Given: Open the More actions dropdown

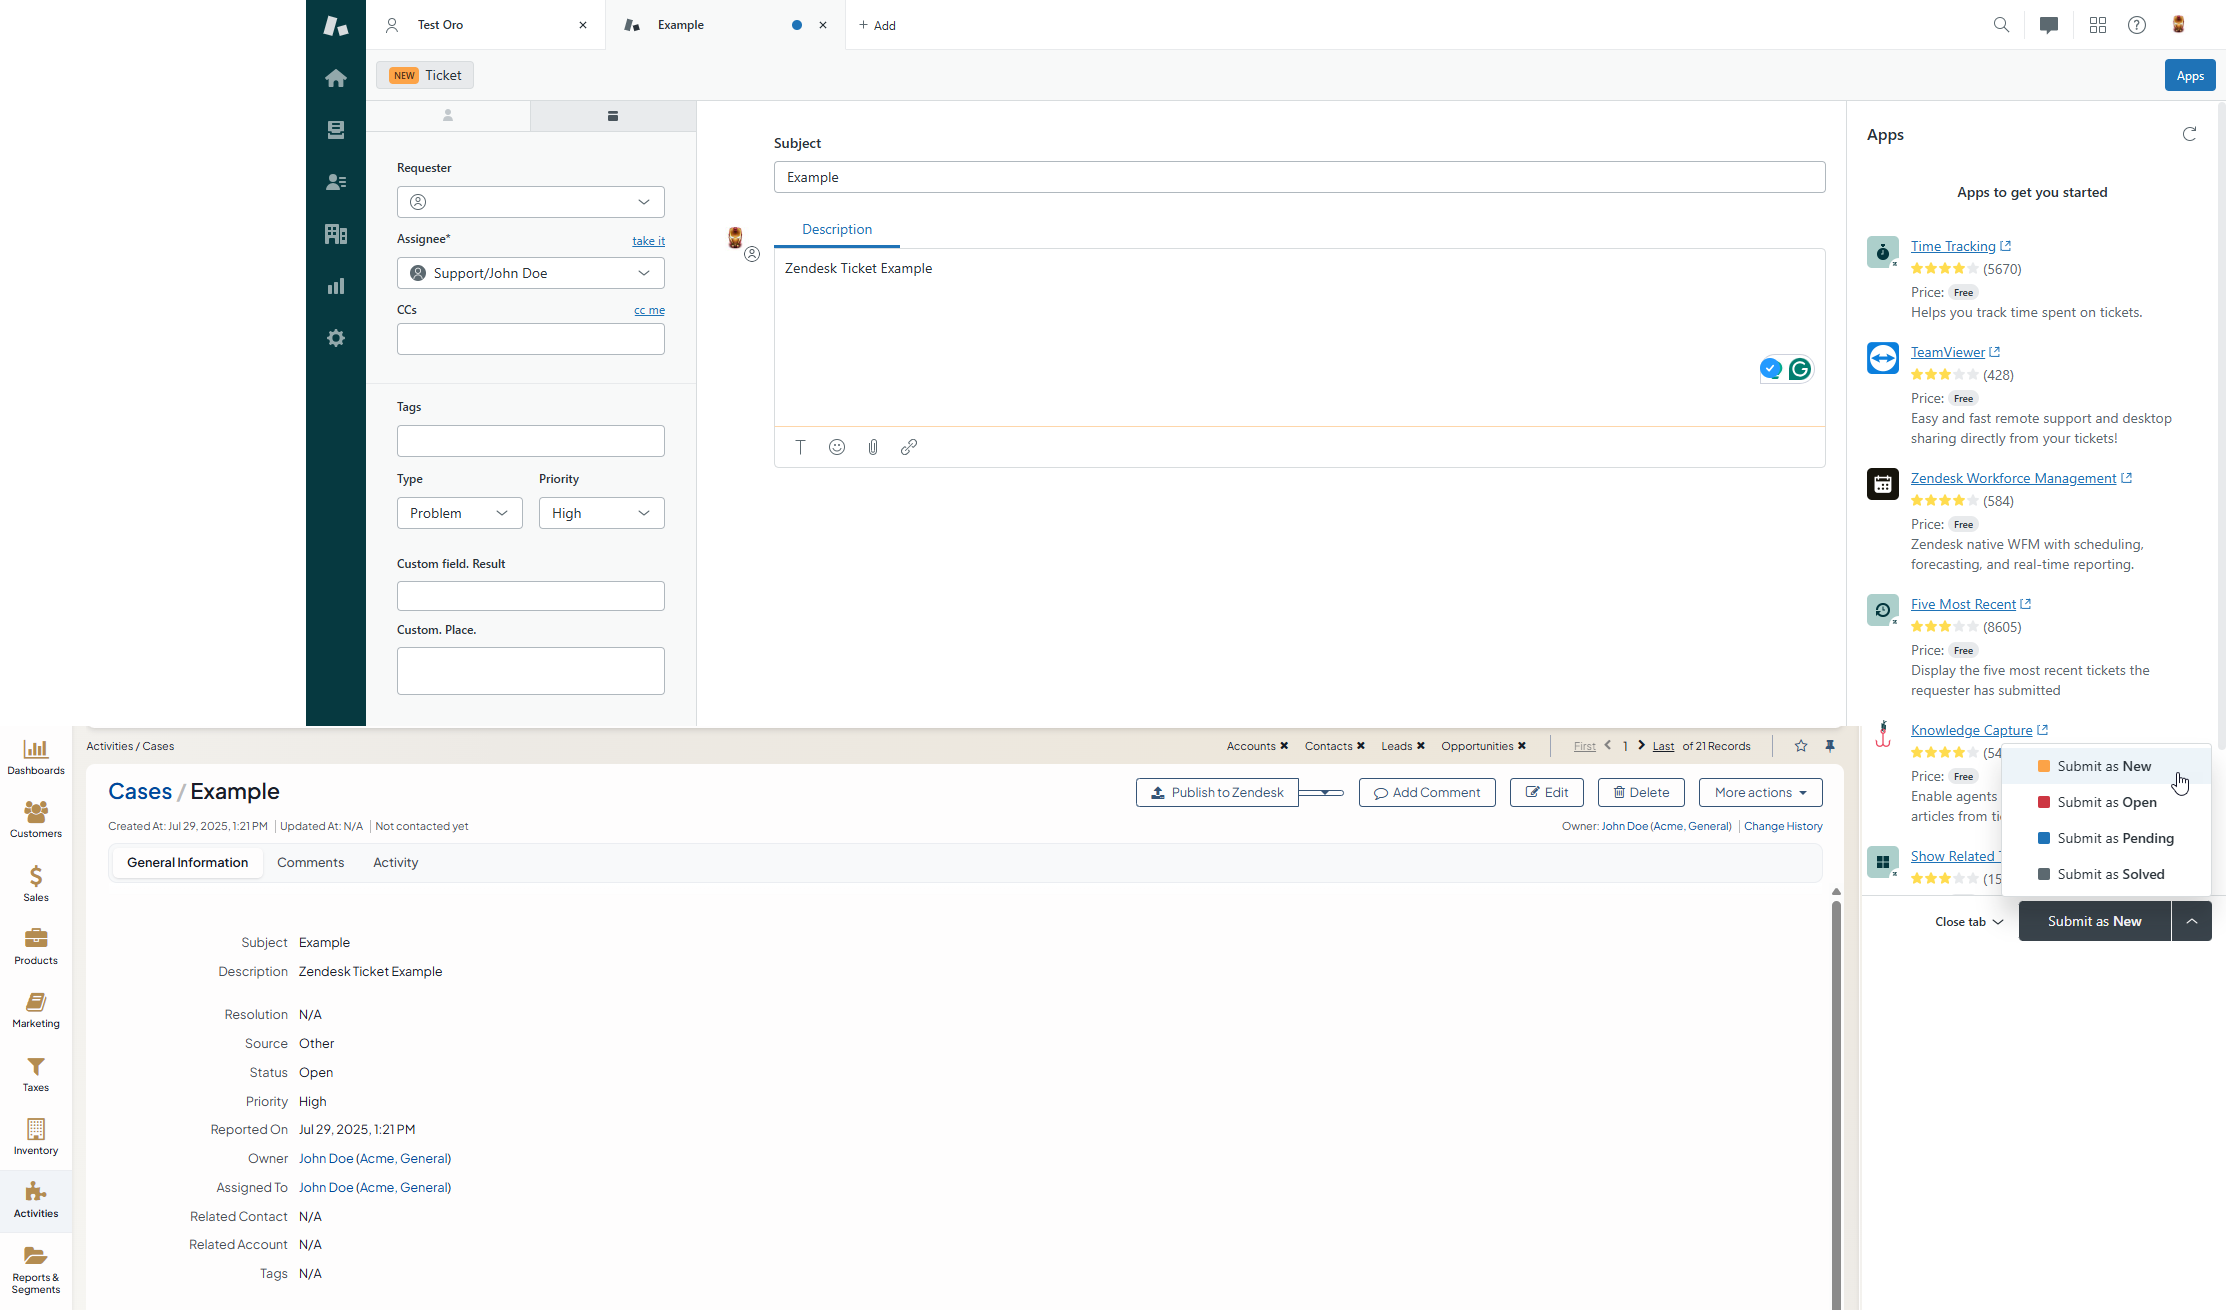Looking at the screenshot, I should (x=1760, y=792).
